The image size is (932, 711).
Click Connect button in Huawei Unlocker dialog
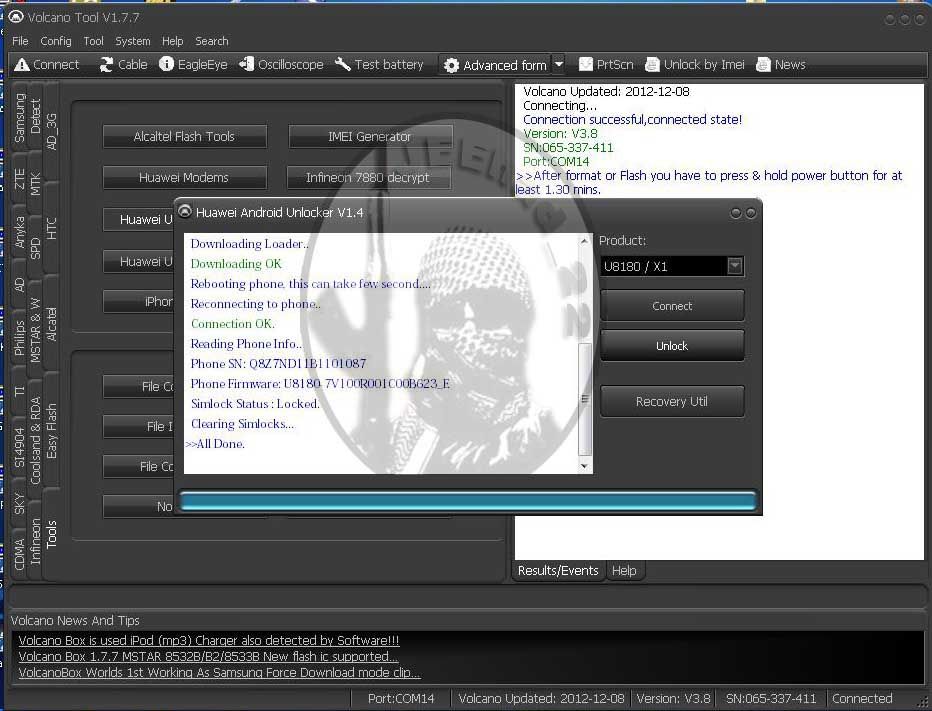(x=672, y=306)
